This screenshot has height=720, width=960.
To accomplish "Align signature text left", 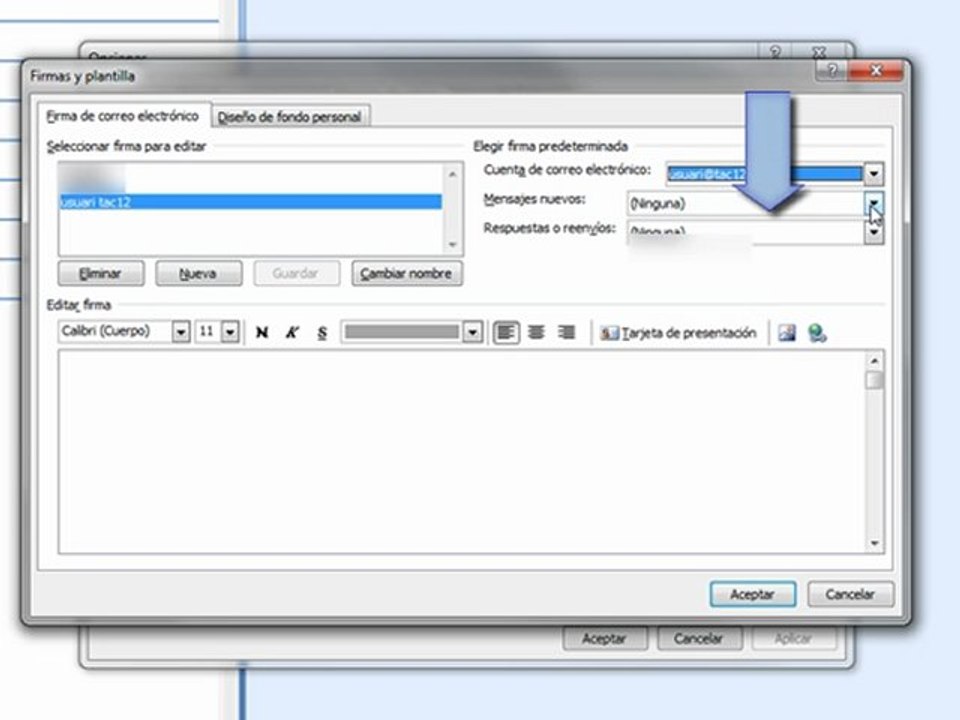I will [506, 332].
